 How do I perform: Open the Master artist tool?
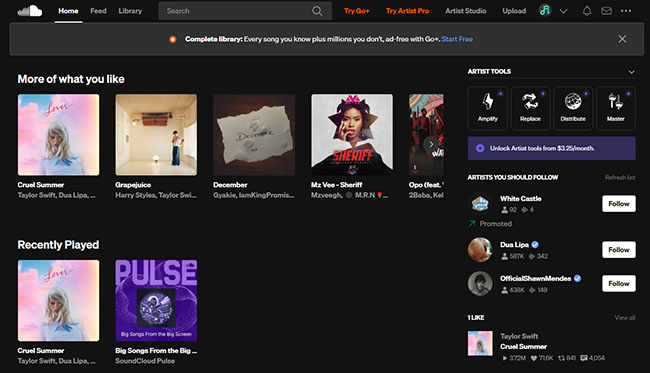click(x=616, y=108)
